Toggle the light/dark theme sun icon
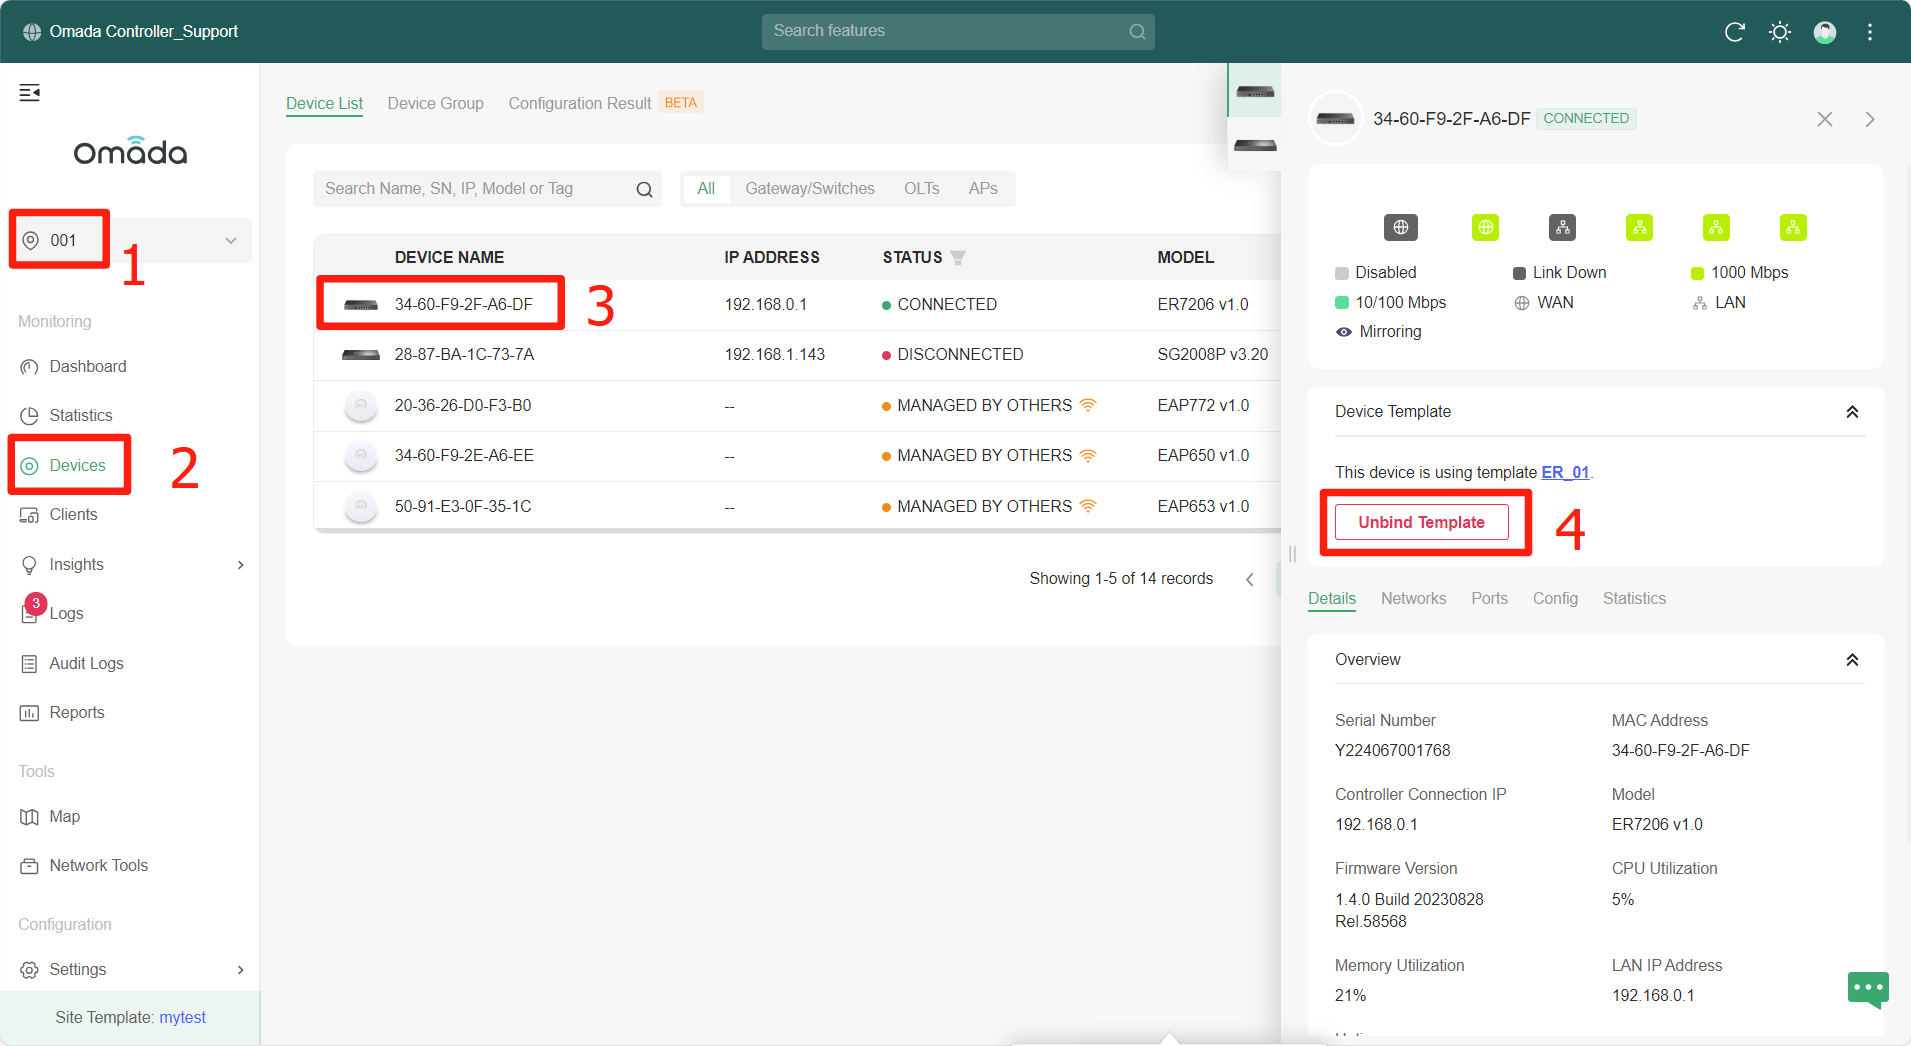Screen dimensions: 1911x1046 pos(1780,32)
